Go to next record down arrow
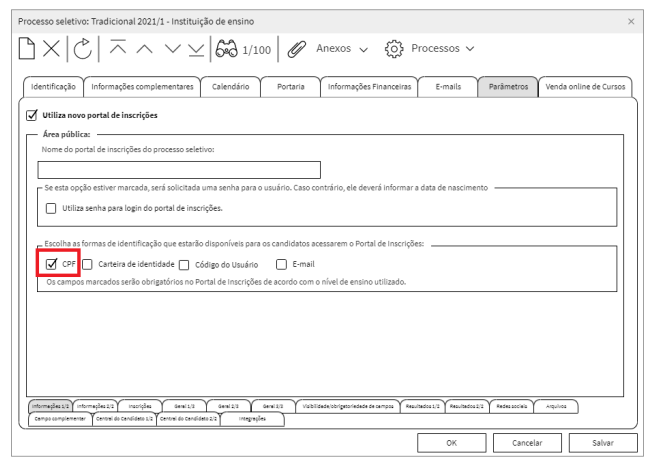The width and height of the screenshot is (654, 464). coord(172,49)
